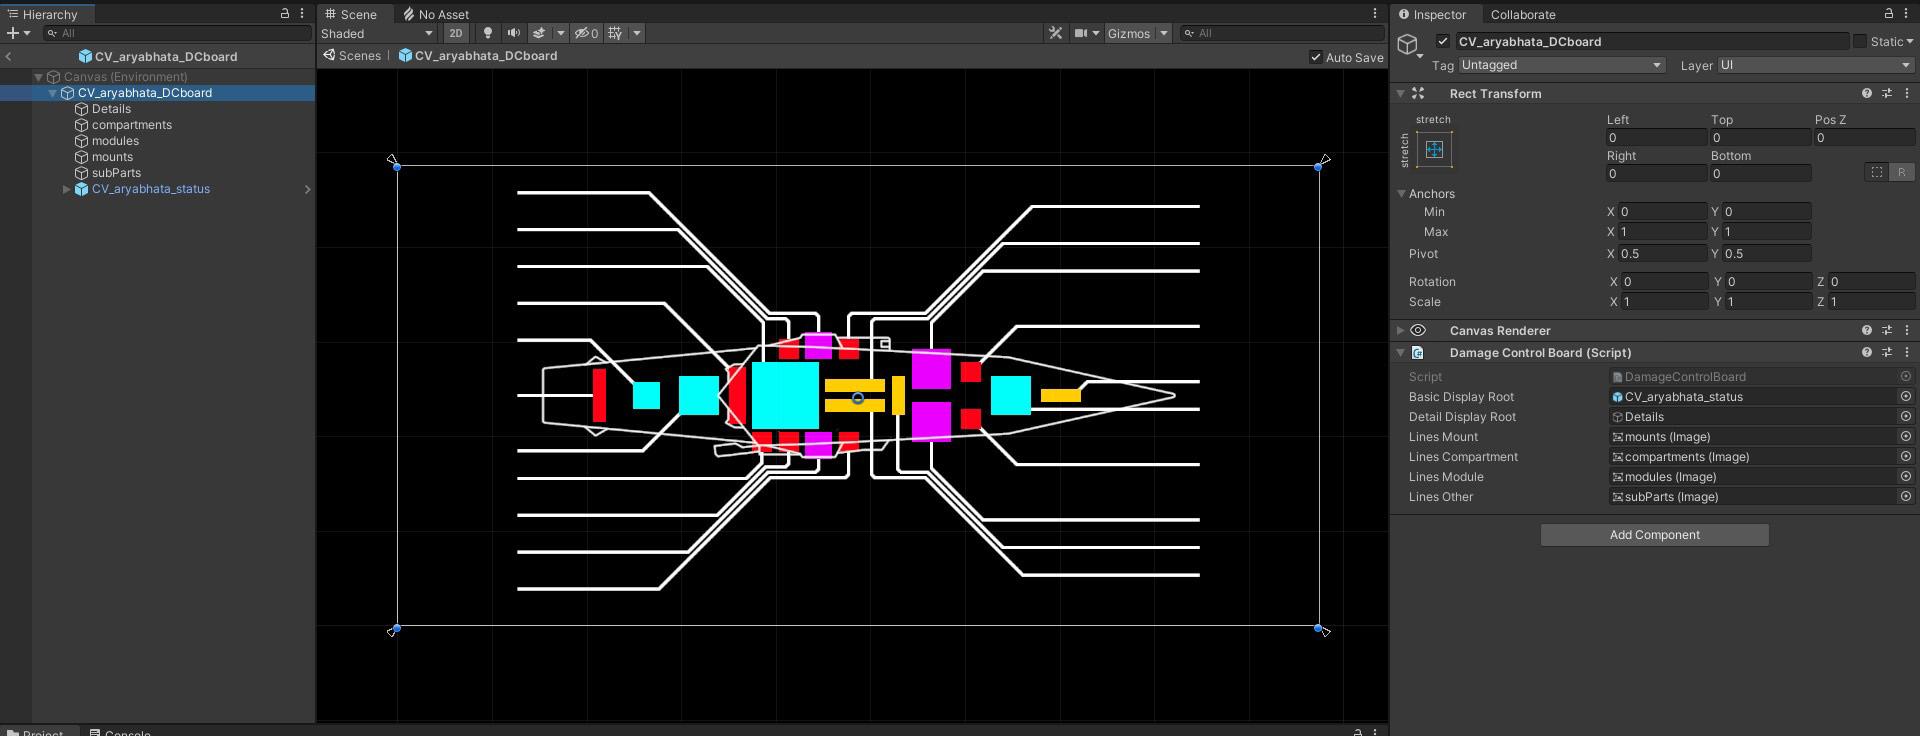1920x736 pixels.
Task: Open the Shaded draw mode dropdown
Action: click(377, 33)
